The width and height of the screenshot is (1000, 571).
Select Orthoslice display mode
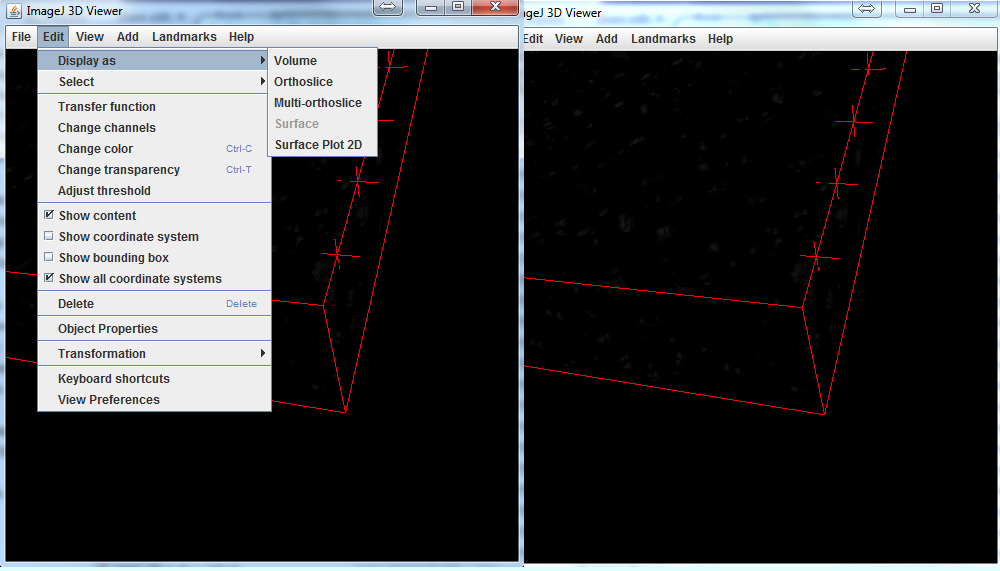pos(303,82)
